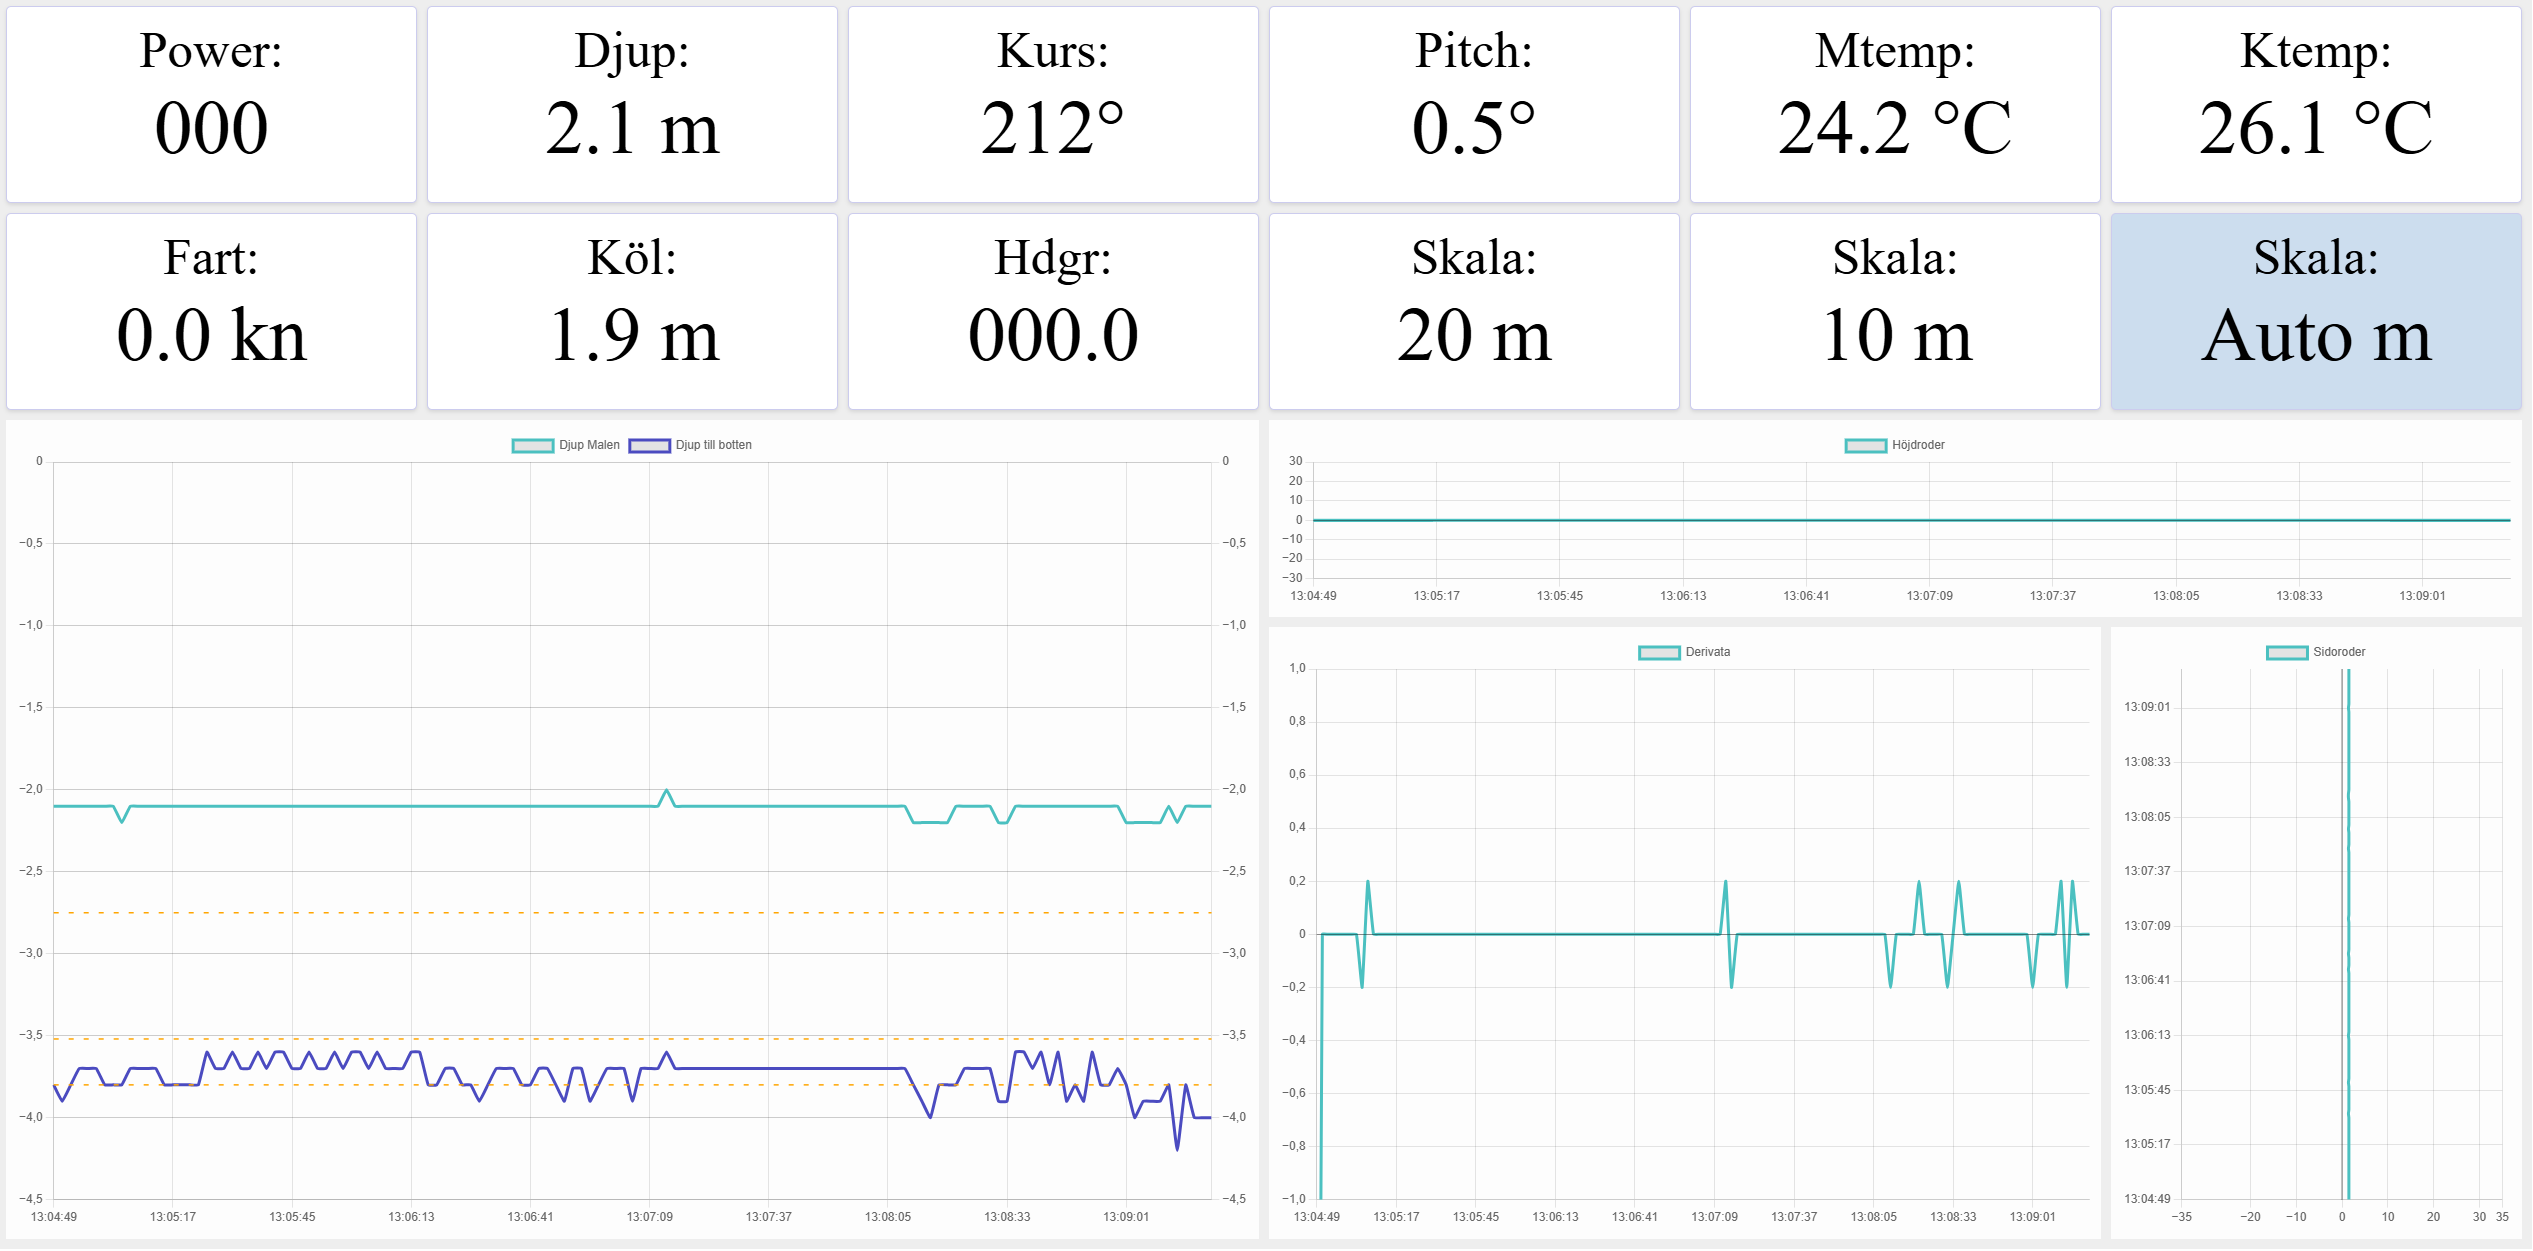Click the Power 000 tile
2533x1251 pixels.
tap(211, 105)
